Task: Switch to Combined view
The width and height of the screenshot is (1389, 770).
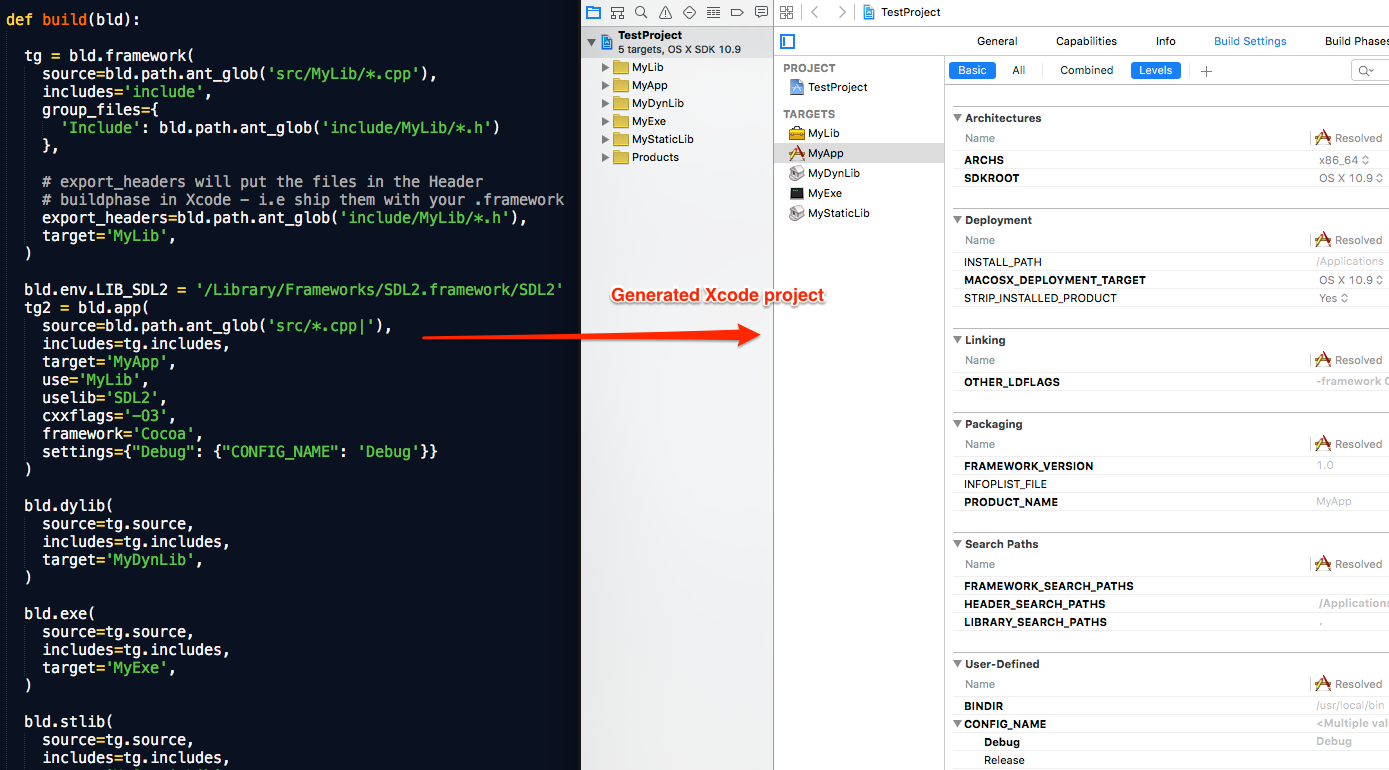Action: pyautogui.click(x=1087, y=70)
